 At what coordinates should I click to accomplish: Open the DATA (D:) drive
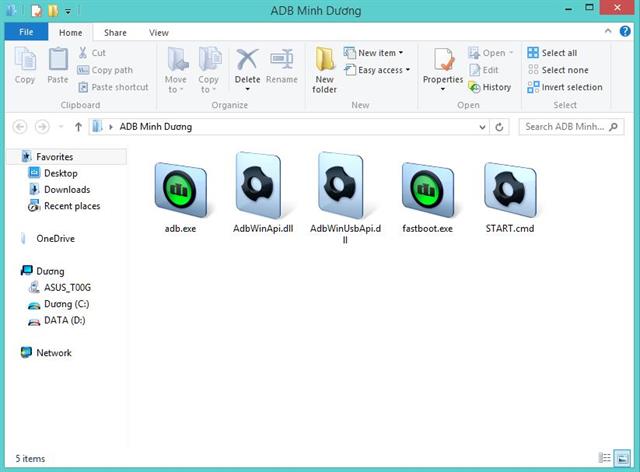pyautogui.click(x=56, y=320)
